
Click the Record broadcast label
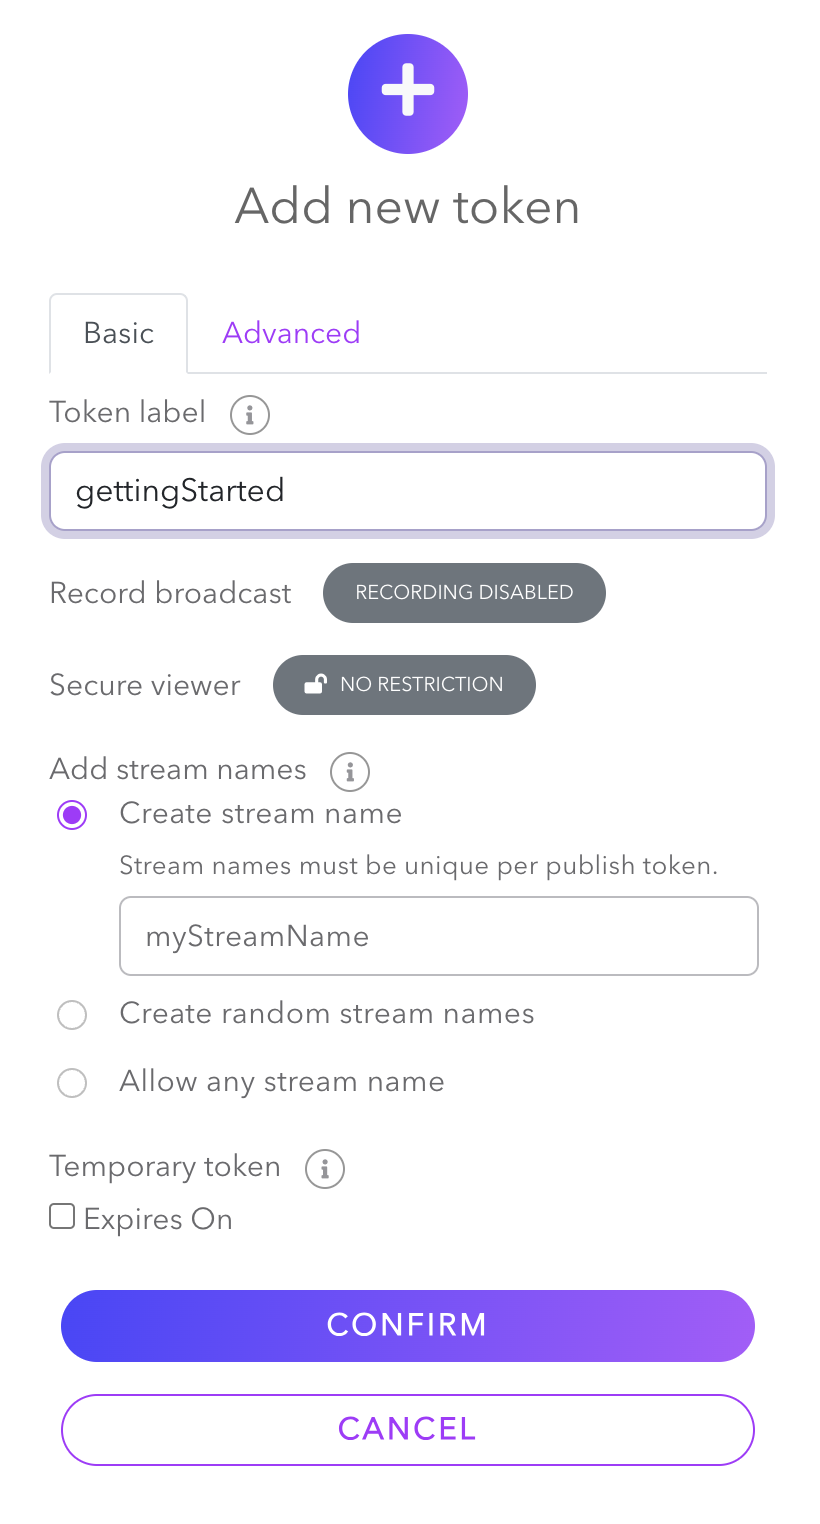171,594
